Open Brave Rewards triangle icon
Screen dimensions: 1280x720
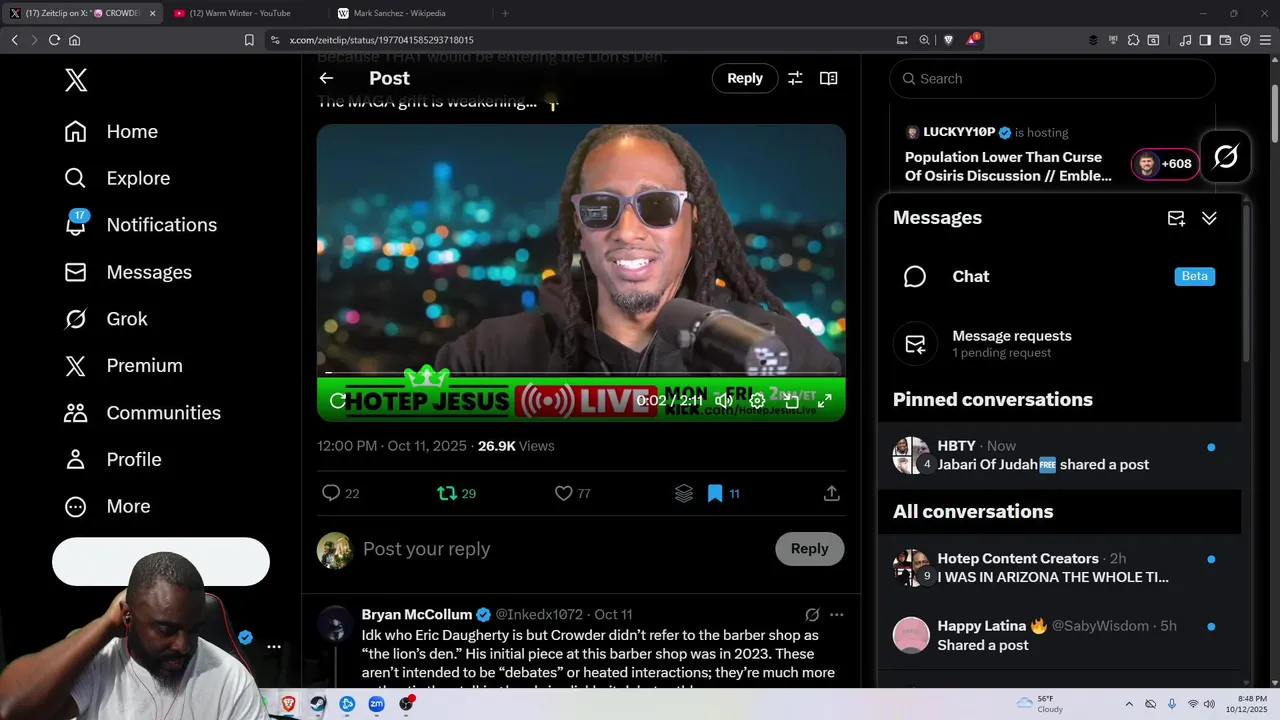972,40
